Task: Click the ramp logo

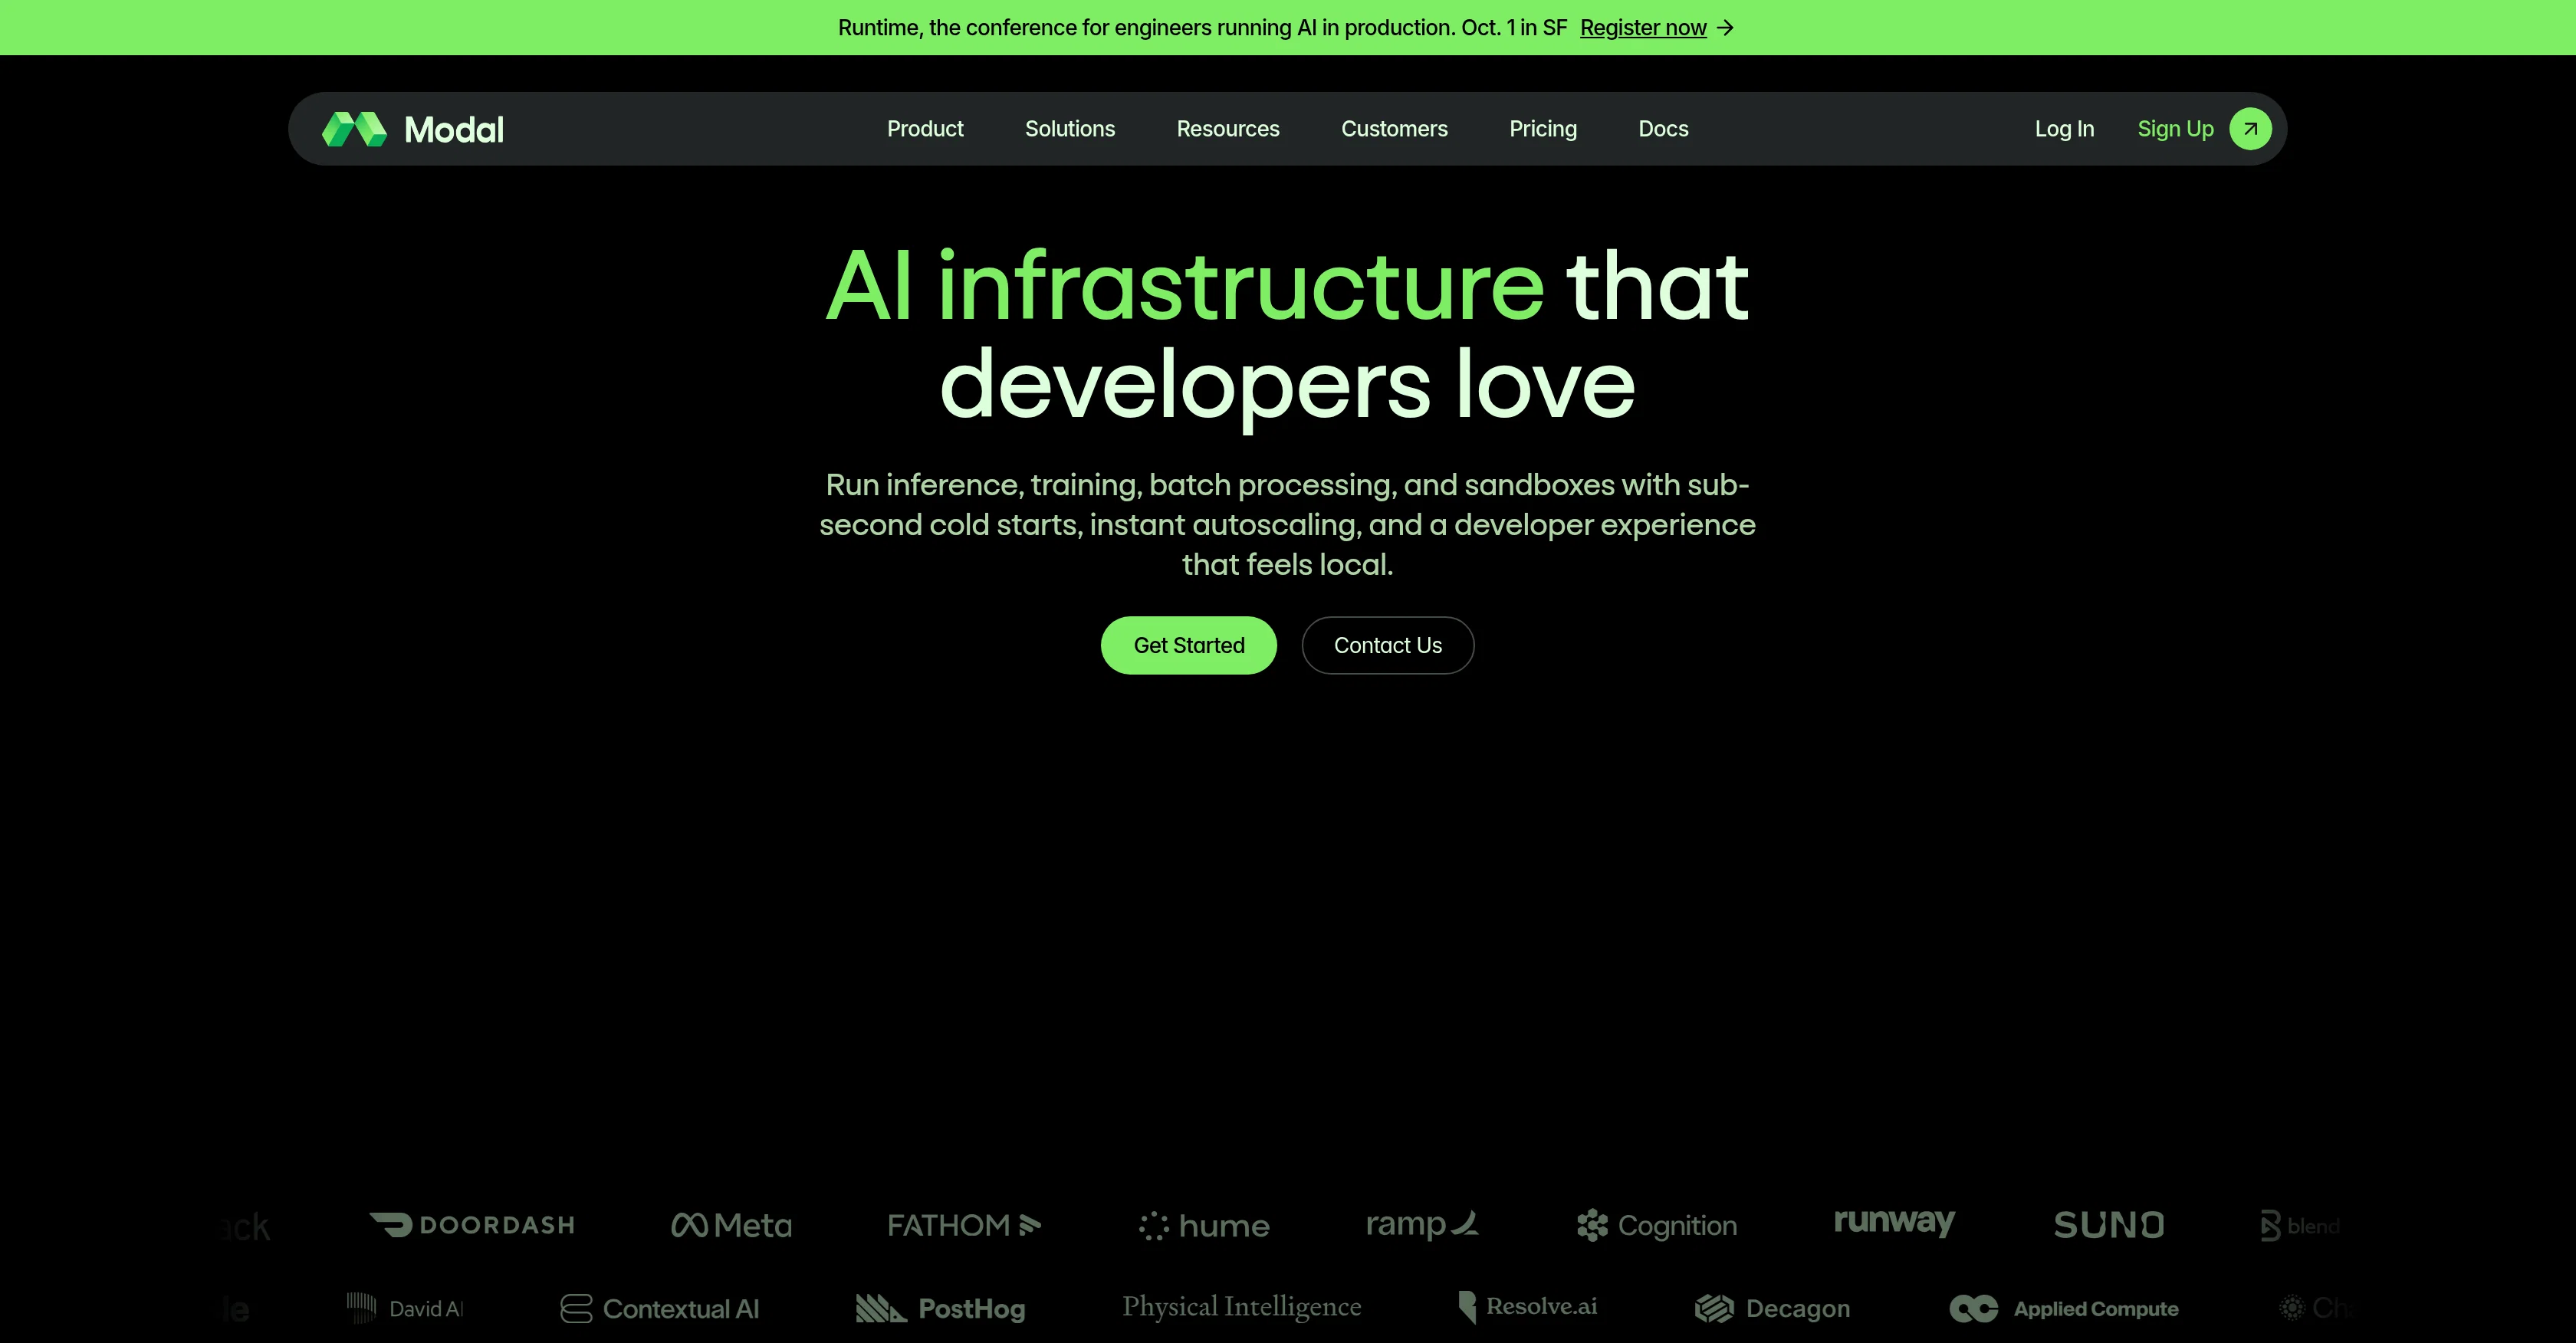Action: click(x=1422, y=1224)
